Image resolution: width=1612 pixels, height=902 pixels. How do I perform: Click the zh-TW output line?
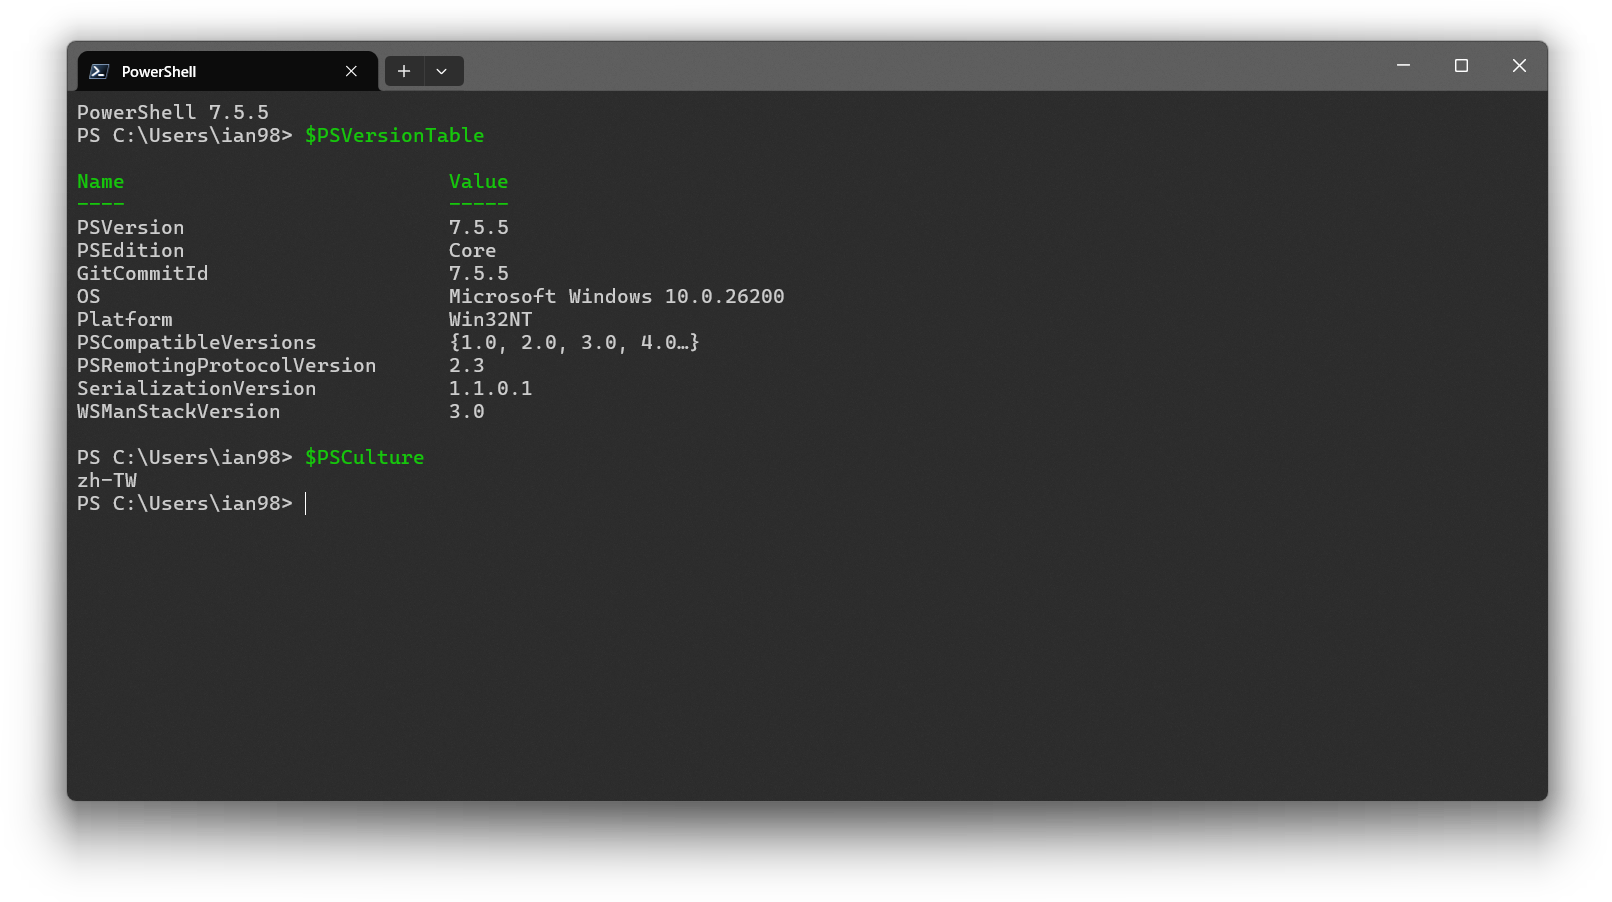pyautogui.click(x=107, y=480)
